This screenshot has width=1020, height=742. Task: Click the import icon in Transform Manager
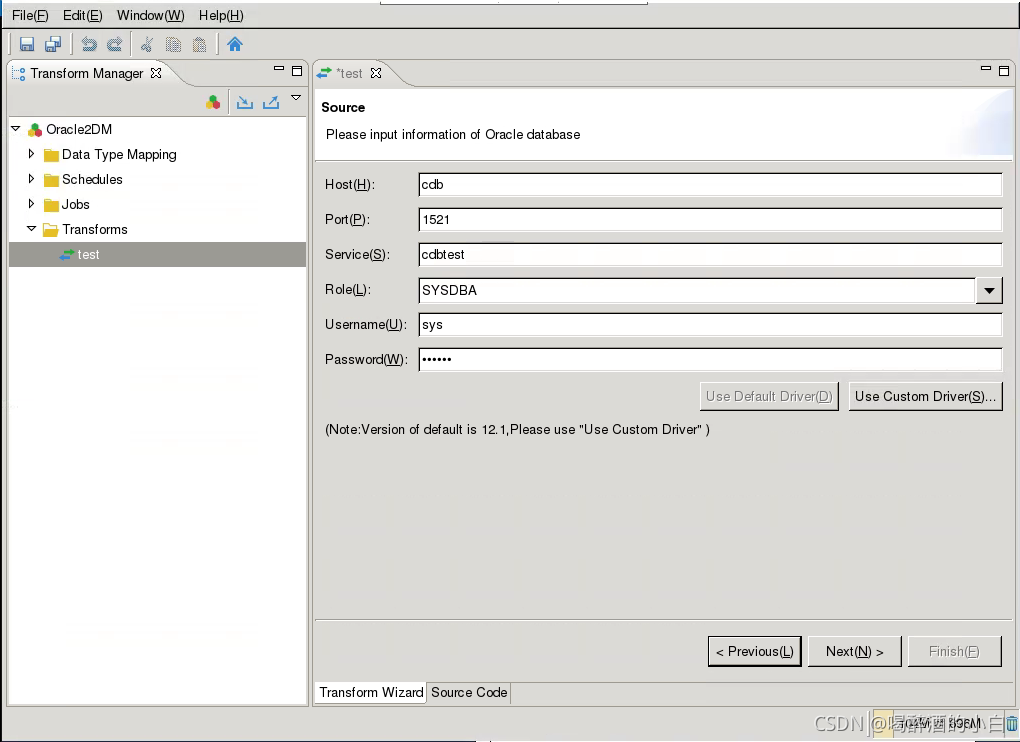point(245,102)
